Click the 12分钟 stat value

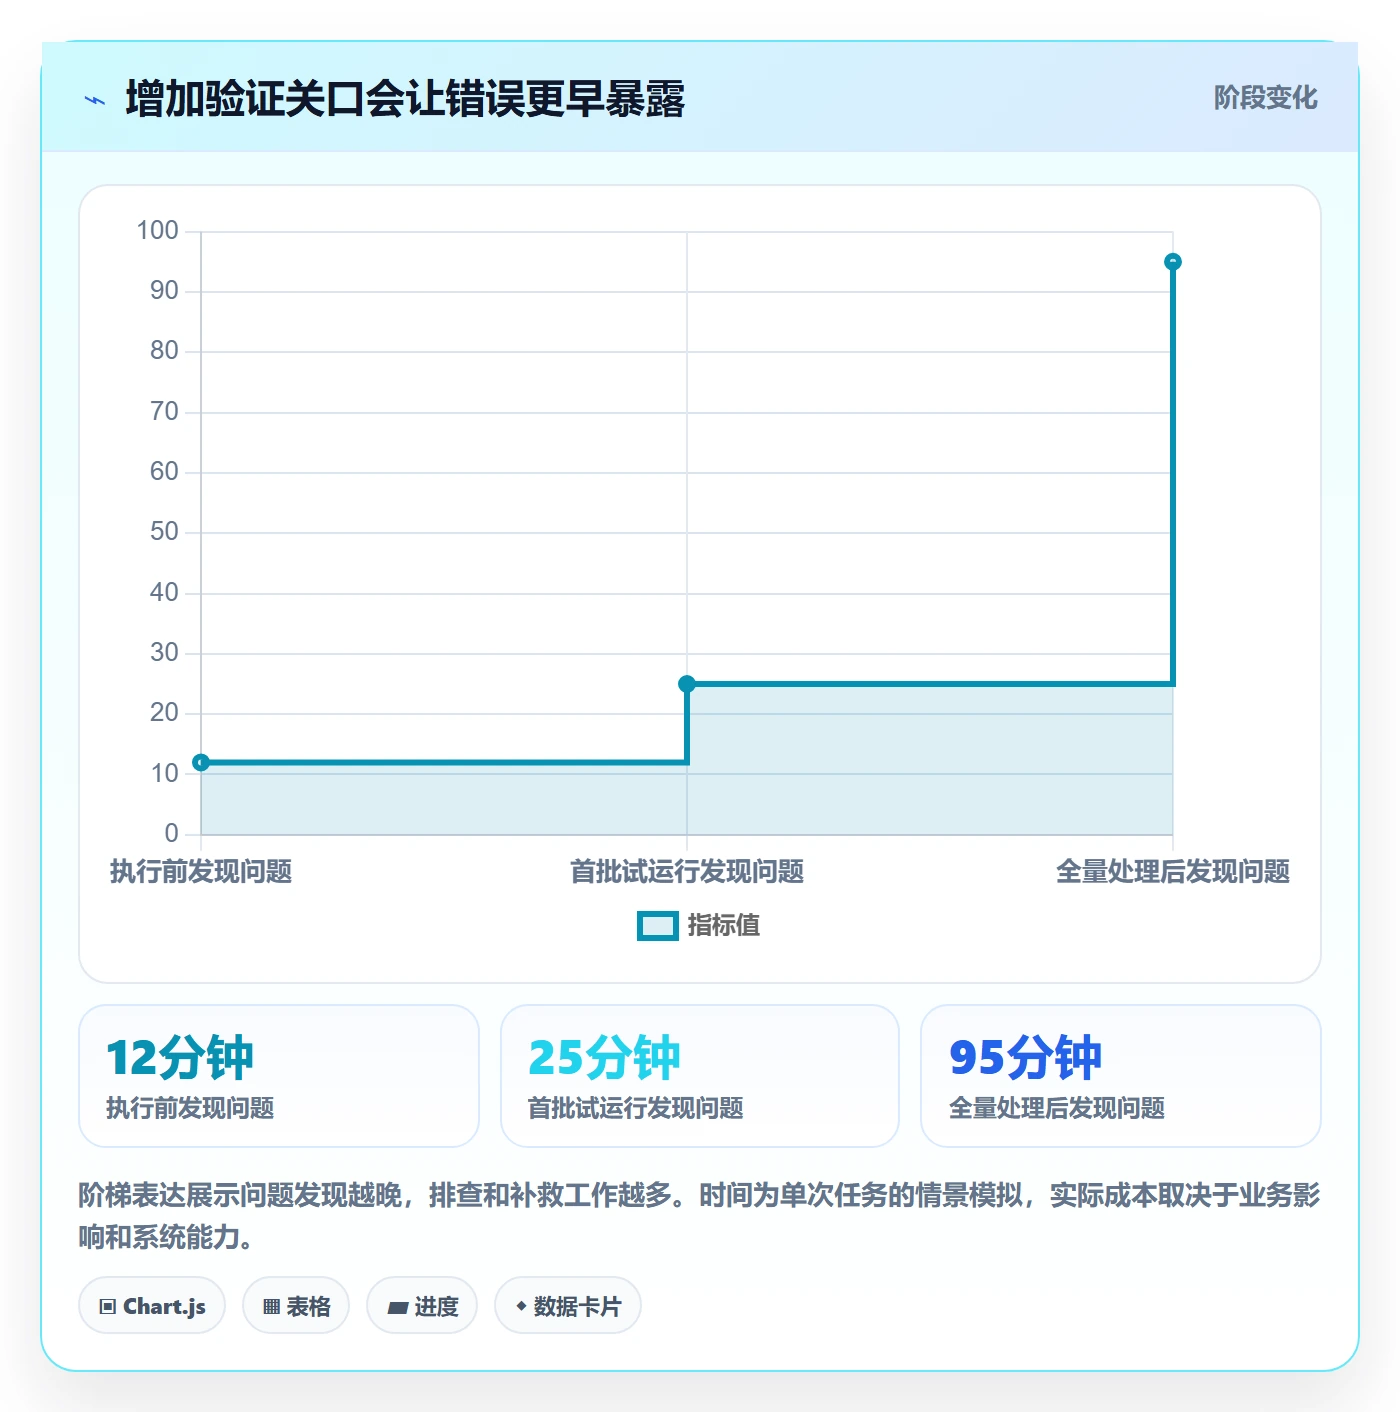coord(180,1058)
